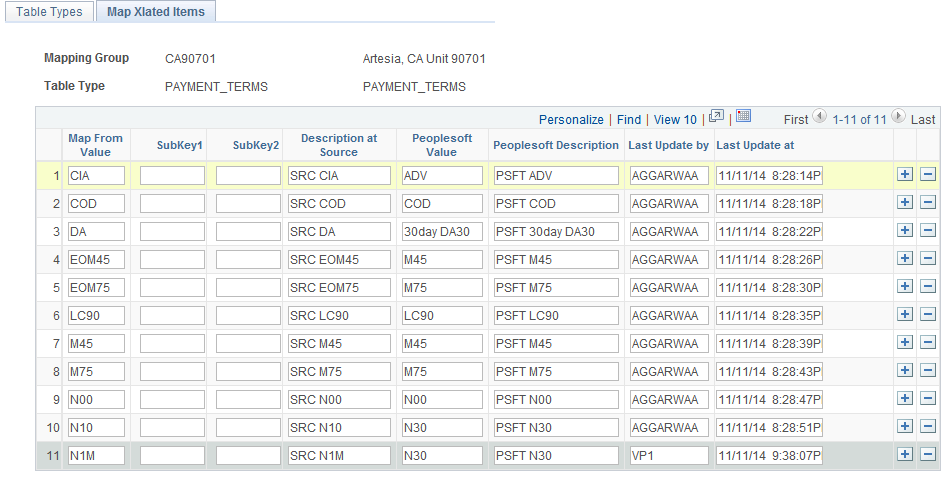Go to next rows arrow

click(x=900, y=118)
